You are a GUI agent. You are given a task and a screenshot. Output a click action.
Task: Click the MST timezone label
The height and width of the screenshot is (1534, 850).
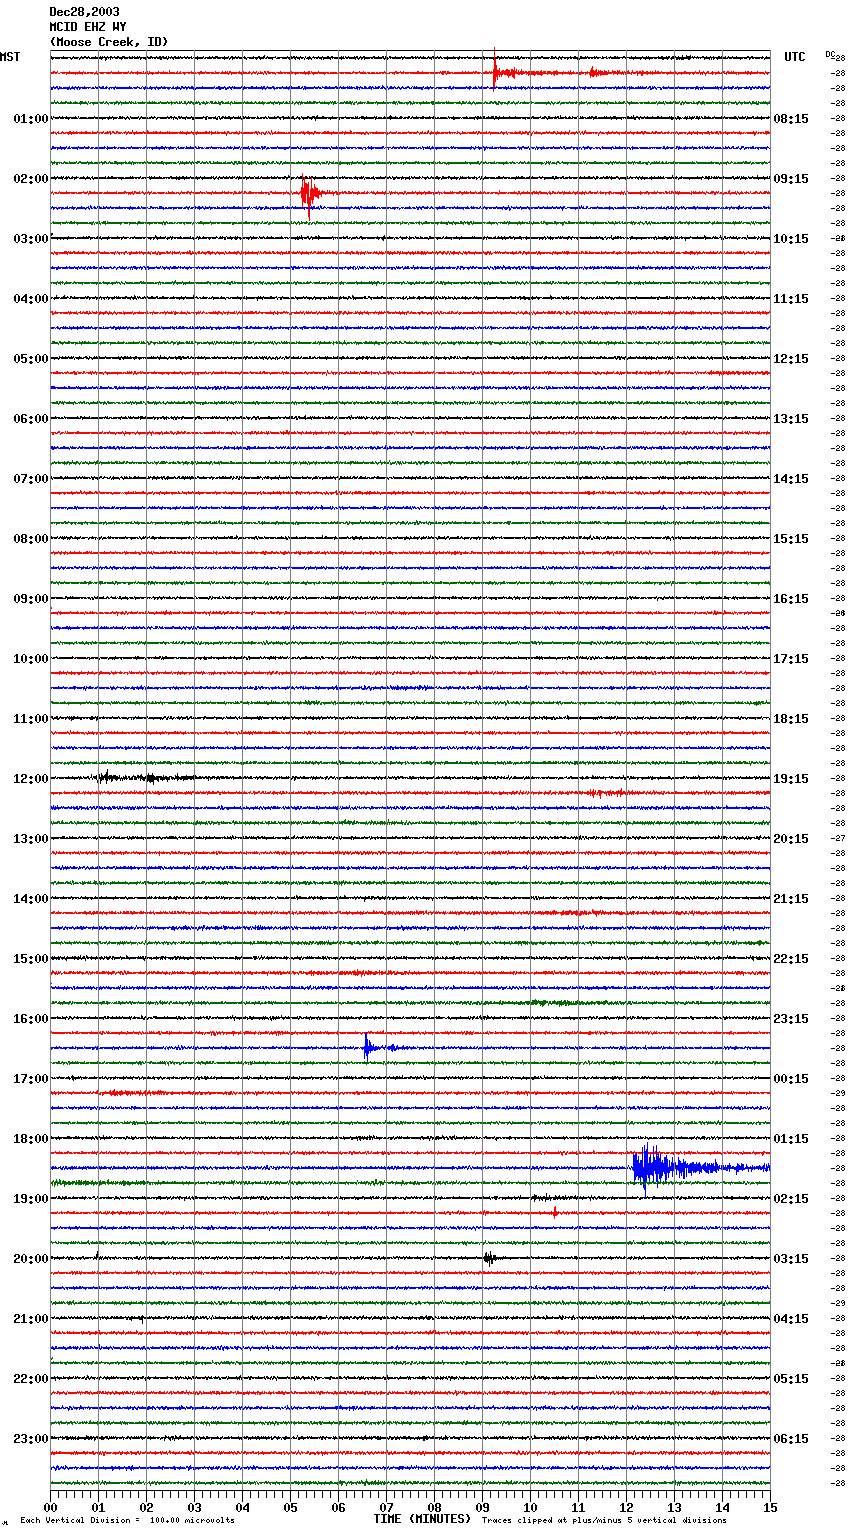[x=10, y=57]
